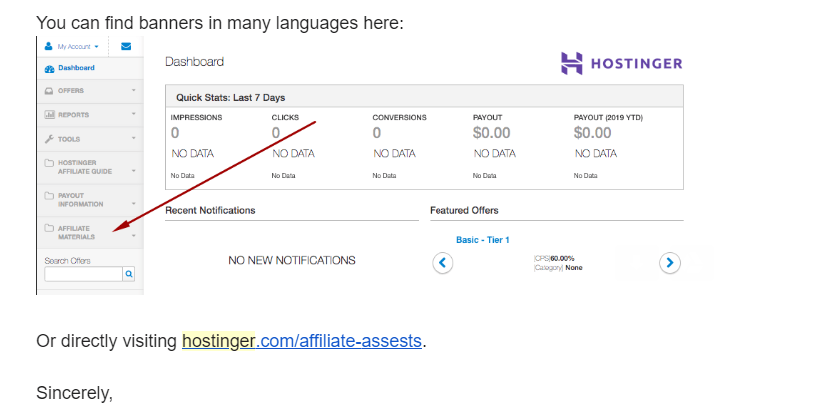Click the Recent Notifications heading

(210, 210)
